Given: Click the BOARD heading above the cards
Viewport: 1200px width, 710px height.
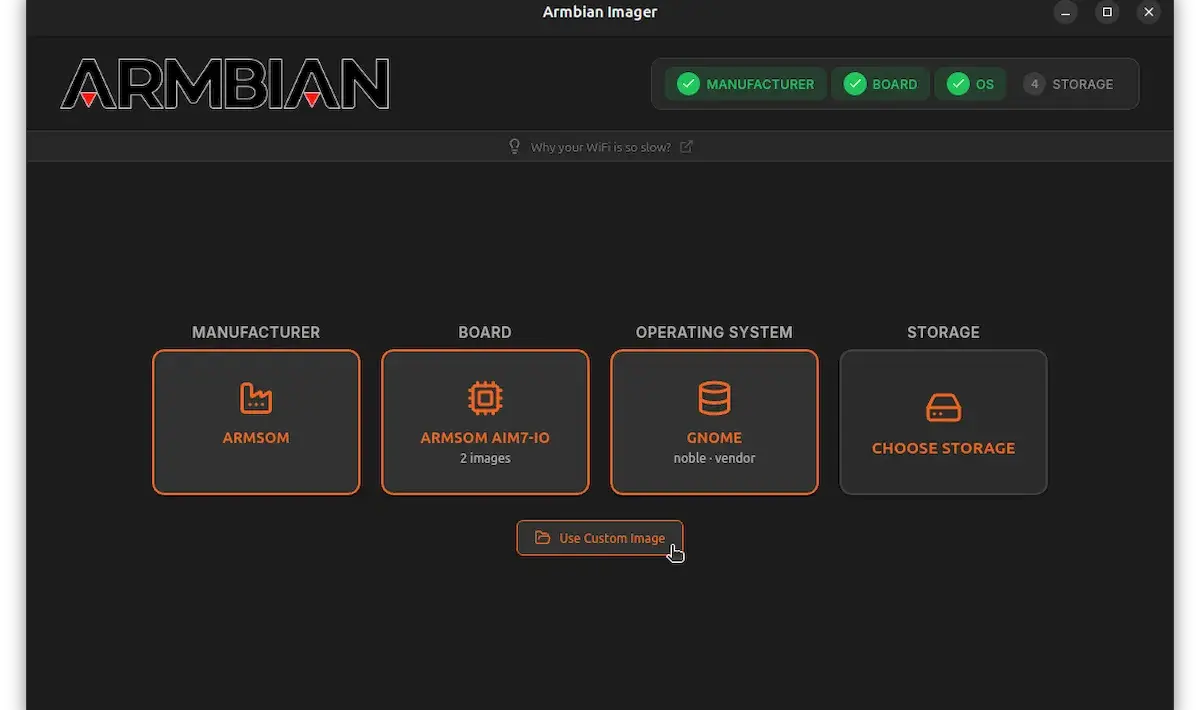Looking at the screenshot, I should (485, 332).
